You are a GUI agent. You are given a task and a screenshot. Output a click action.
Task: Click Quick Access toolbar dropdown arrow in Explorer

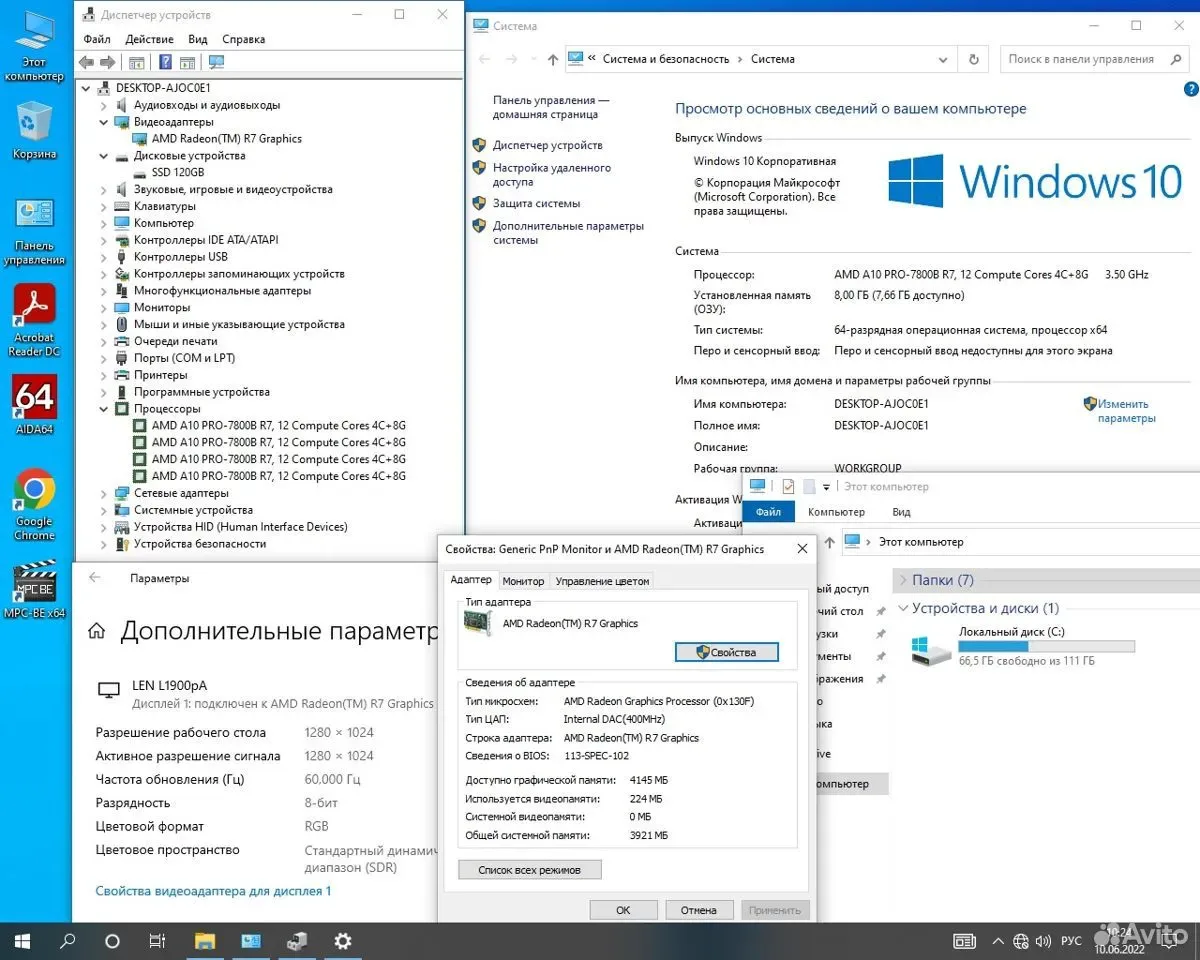827,487
